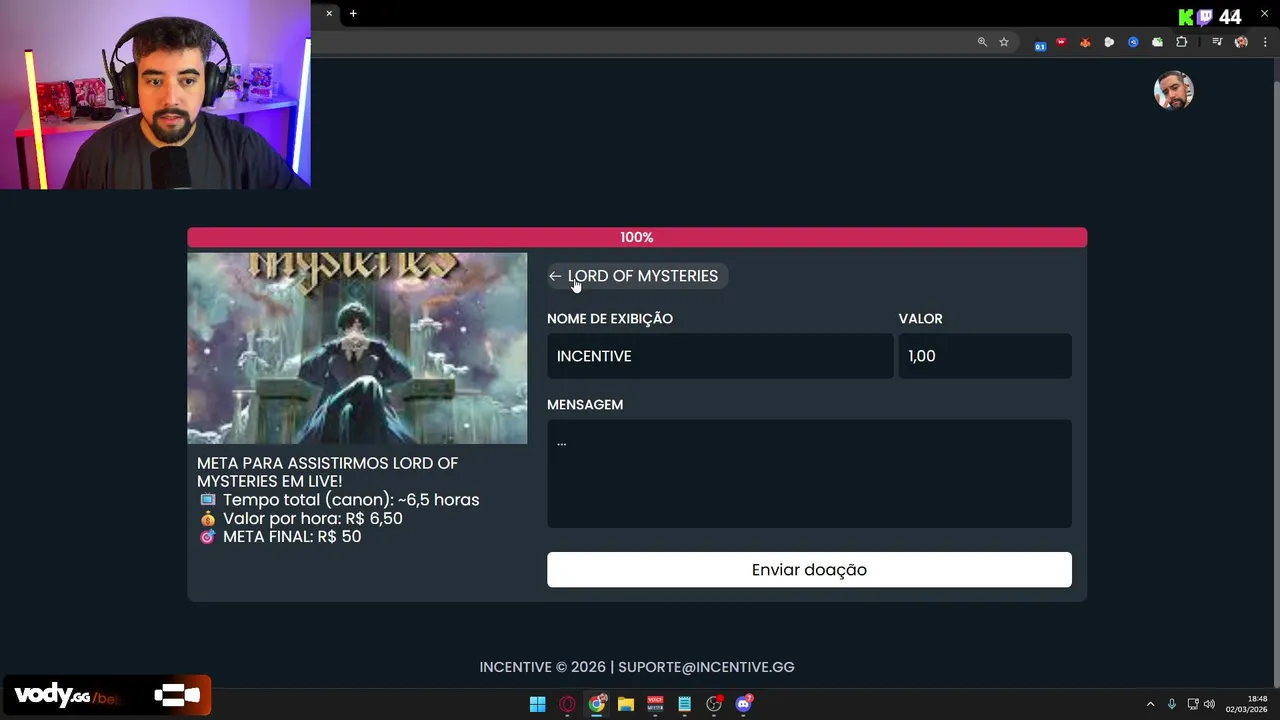Open the media control playlist icon

pos(1217,42)
